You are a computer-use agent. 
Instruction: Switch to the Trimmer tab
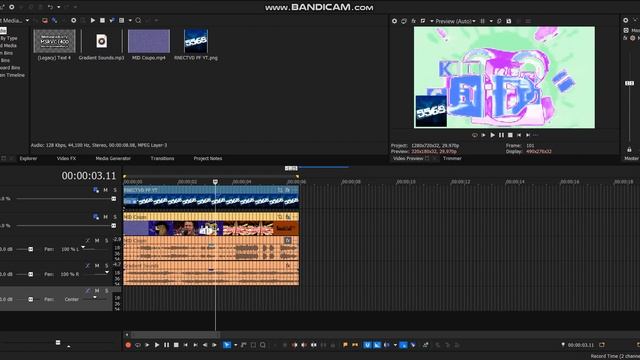[x=452, y=158]
